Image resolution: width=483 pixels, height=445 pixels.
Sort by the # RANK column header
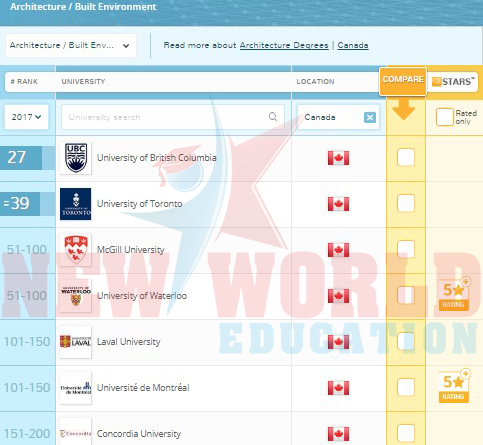pyautogui.click(x=24, y=82)
